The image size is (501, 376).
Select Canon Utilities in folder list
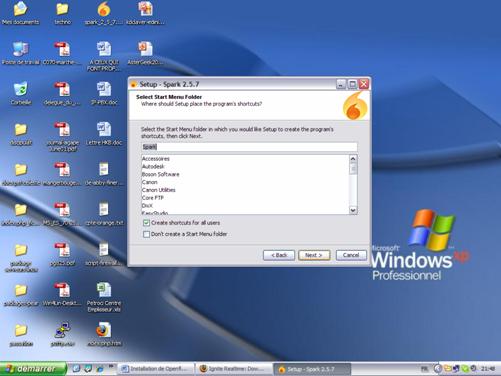(x=159, y=190)
